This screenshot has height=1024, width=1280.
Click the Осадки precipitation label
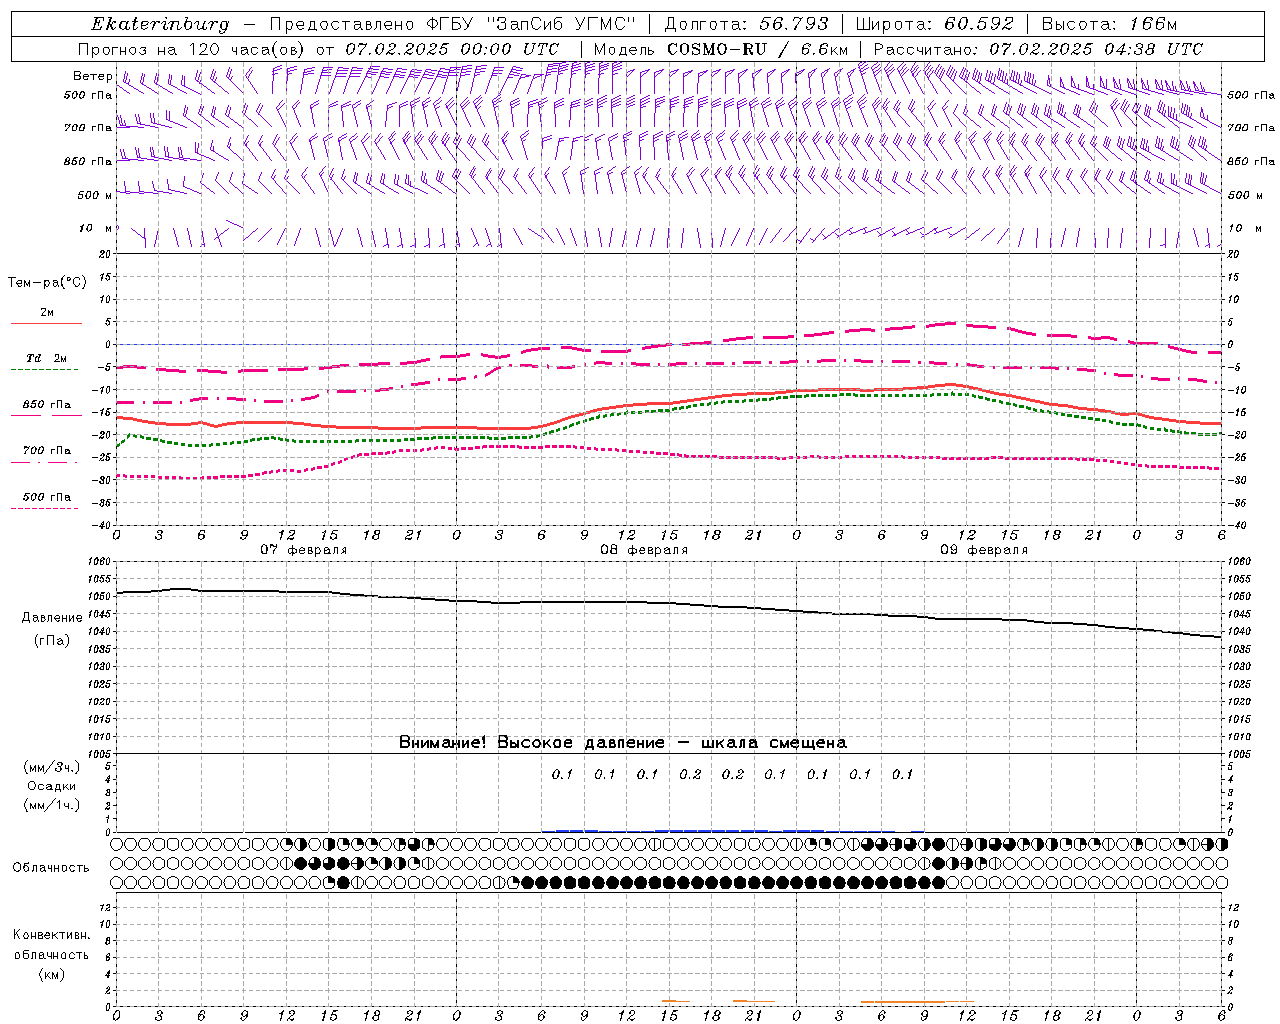tap(52, 786)
